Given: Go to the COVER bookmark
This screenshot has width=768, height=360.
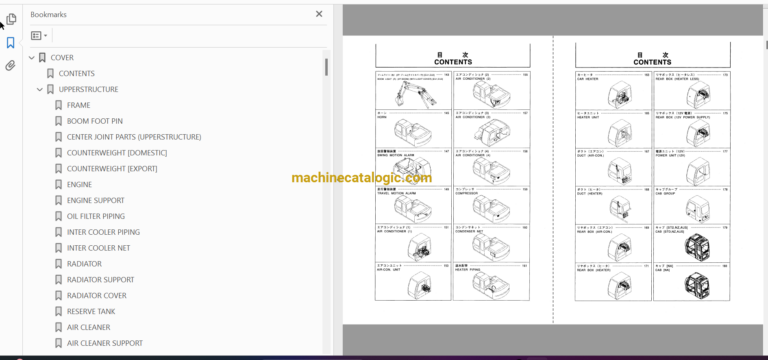Looking at the screenshot, I should [x=62, y=58].
